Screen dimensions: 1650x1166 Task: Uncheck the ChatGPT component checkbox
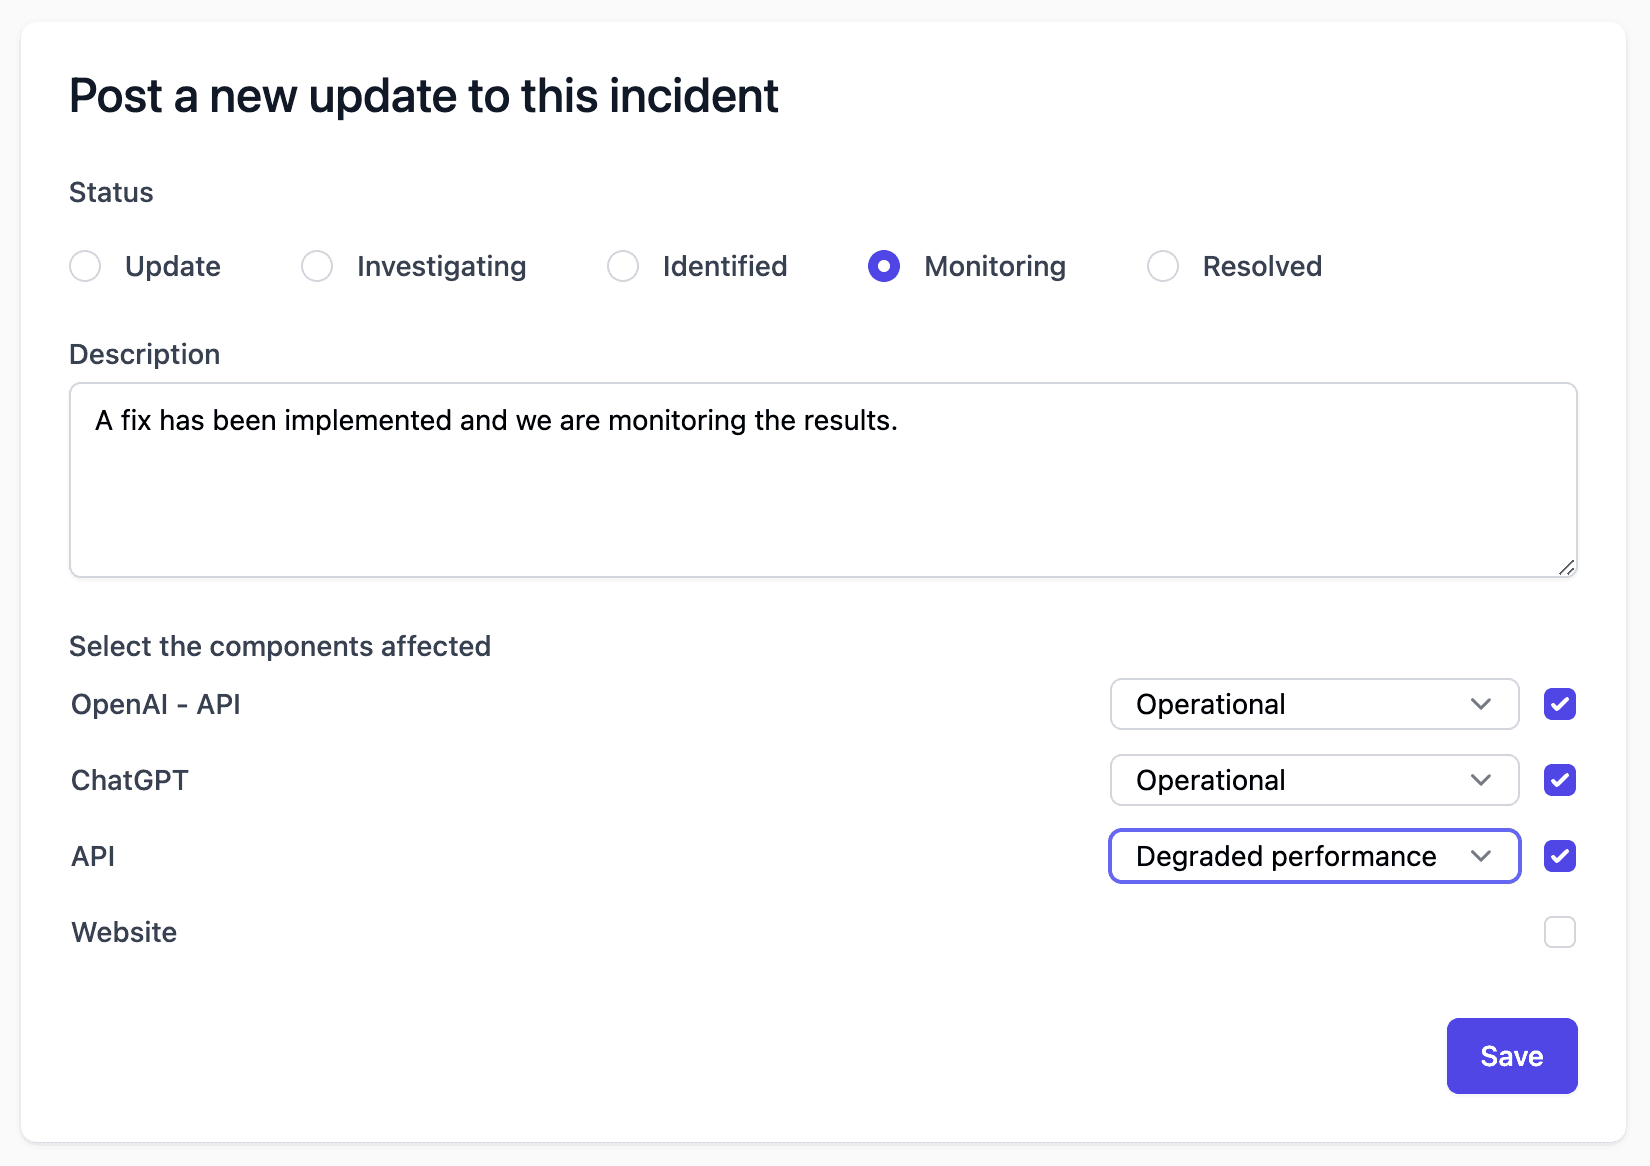click(1558, 780)
